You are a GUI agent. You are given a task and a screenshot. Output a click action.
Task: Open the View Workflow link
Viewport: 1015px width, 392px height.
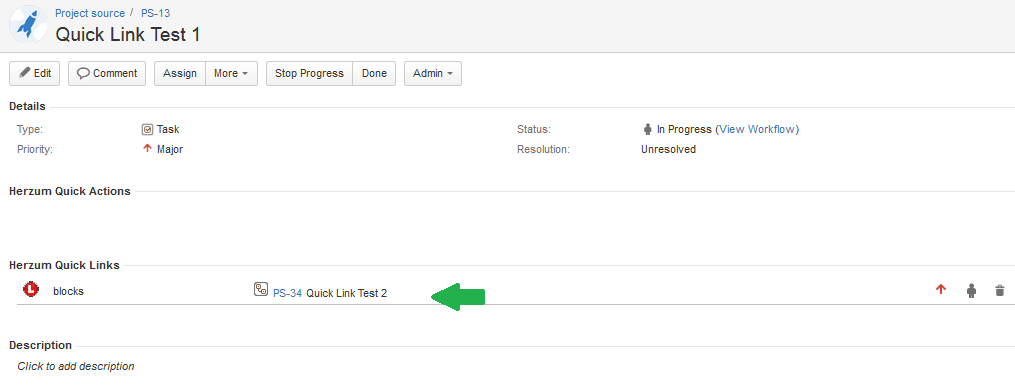coord(757,129)
